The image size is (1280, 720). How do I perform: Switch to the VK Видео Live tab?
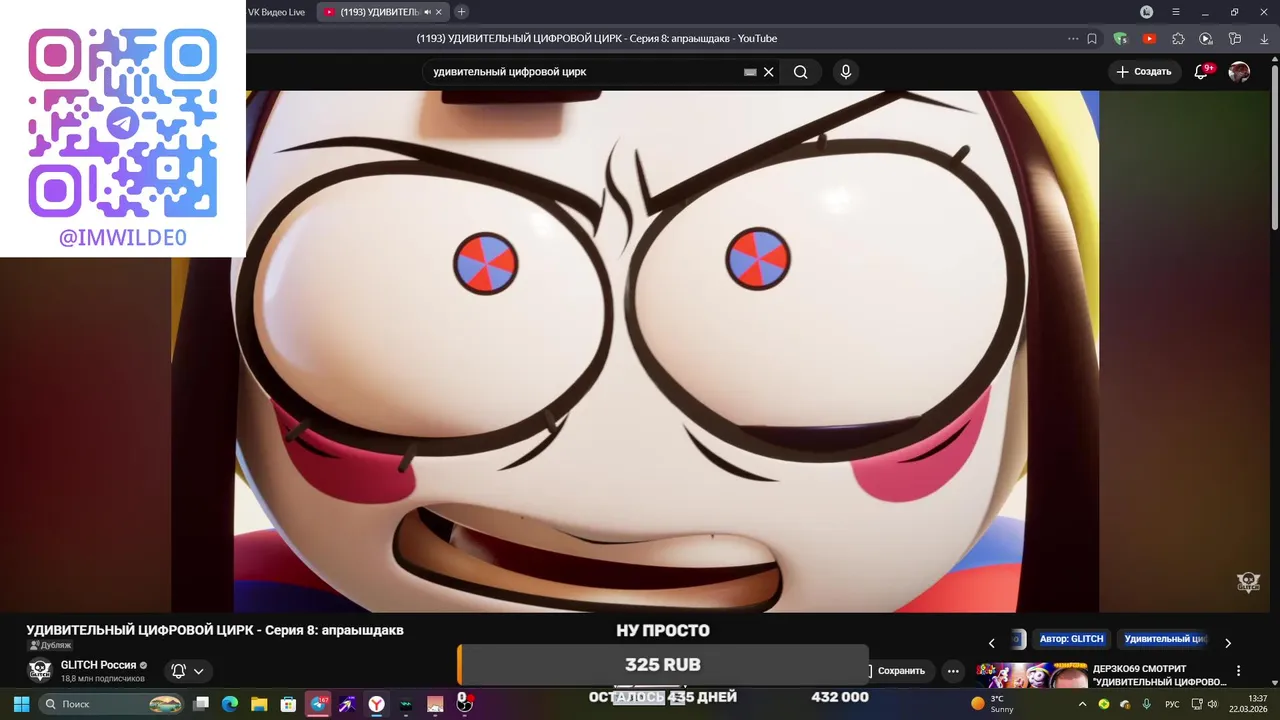[x=277, y=12]
